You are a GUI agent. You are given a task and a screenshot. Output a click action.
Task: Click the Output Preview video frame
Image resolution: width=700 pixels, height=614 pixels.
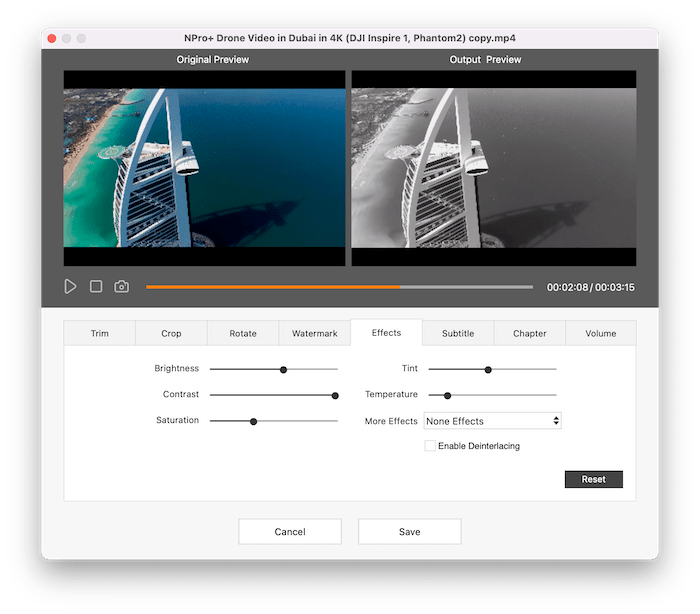click(x=493, y=168)
